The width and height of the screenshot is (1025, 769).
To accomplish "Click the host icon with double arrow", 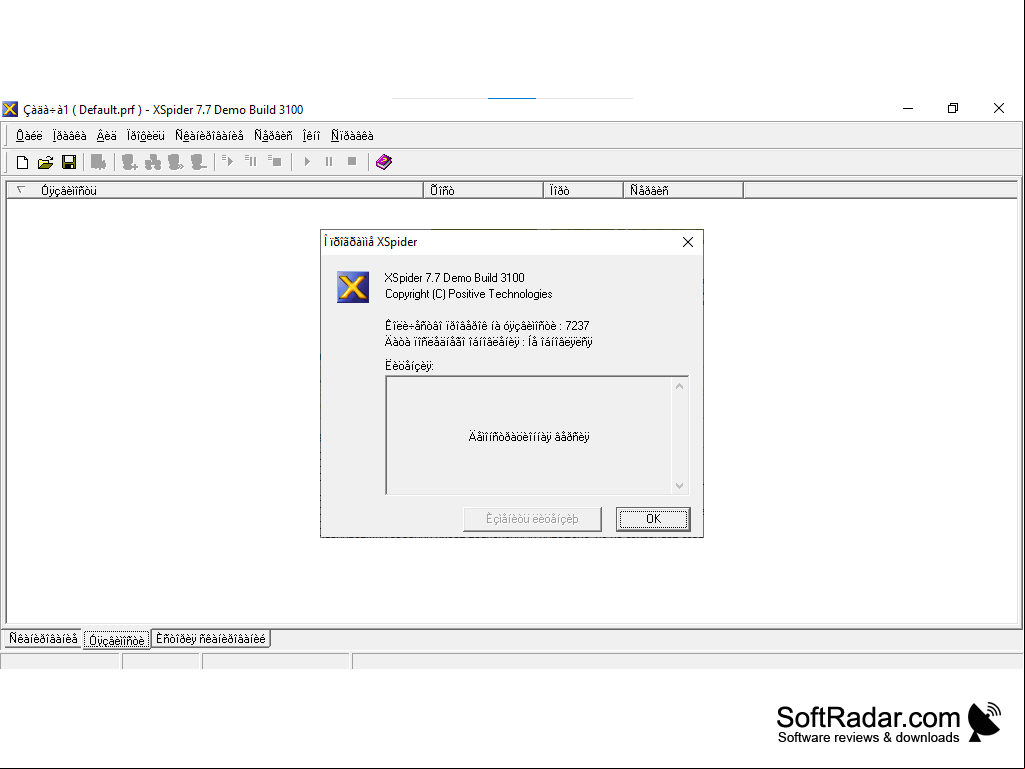I will pos(176,162).
